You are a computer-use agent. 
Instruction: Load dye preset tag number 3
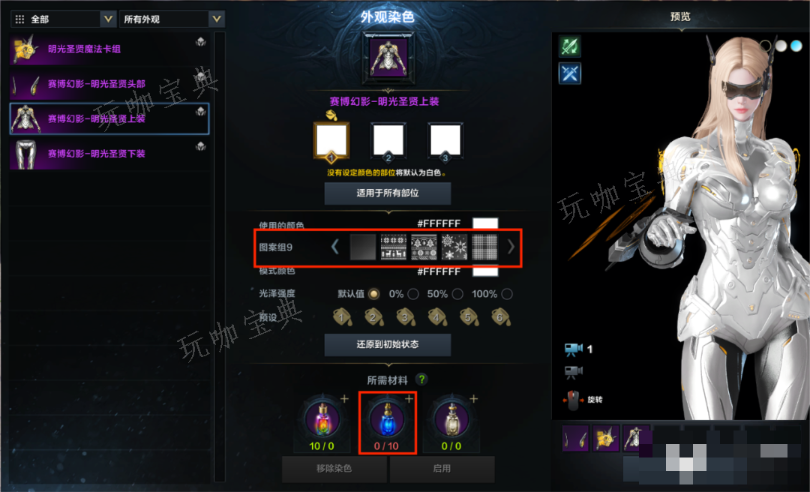[x=406, y=317]
